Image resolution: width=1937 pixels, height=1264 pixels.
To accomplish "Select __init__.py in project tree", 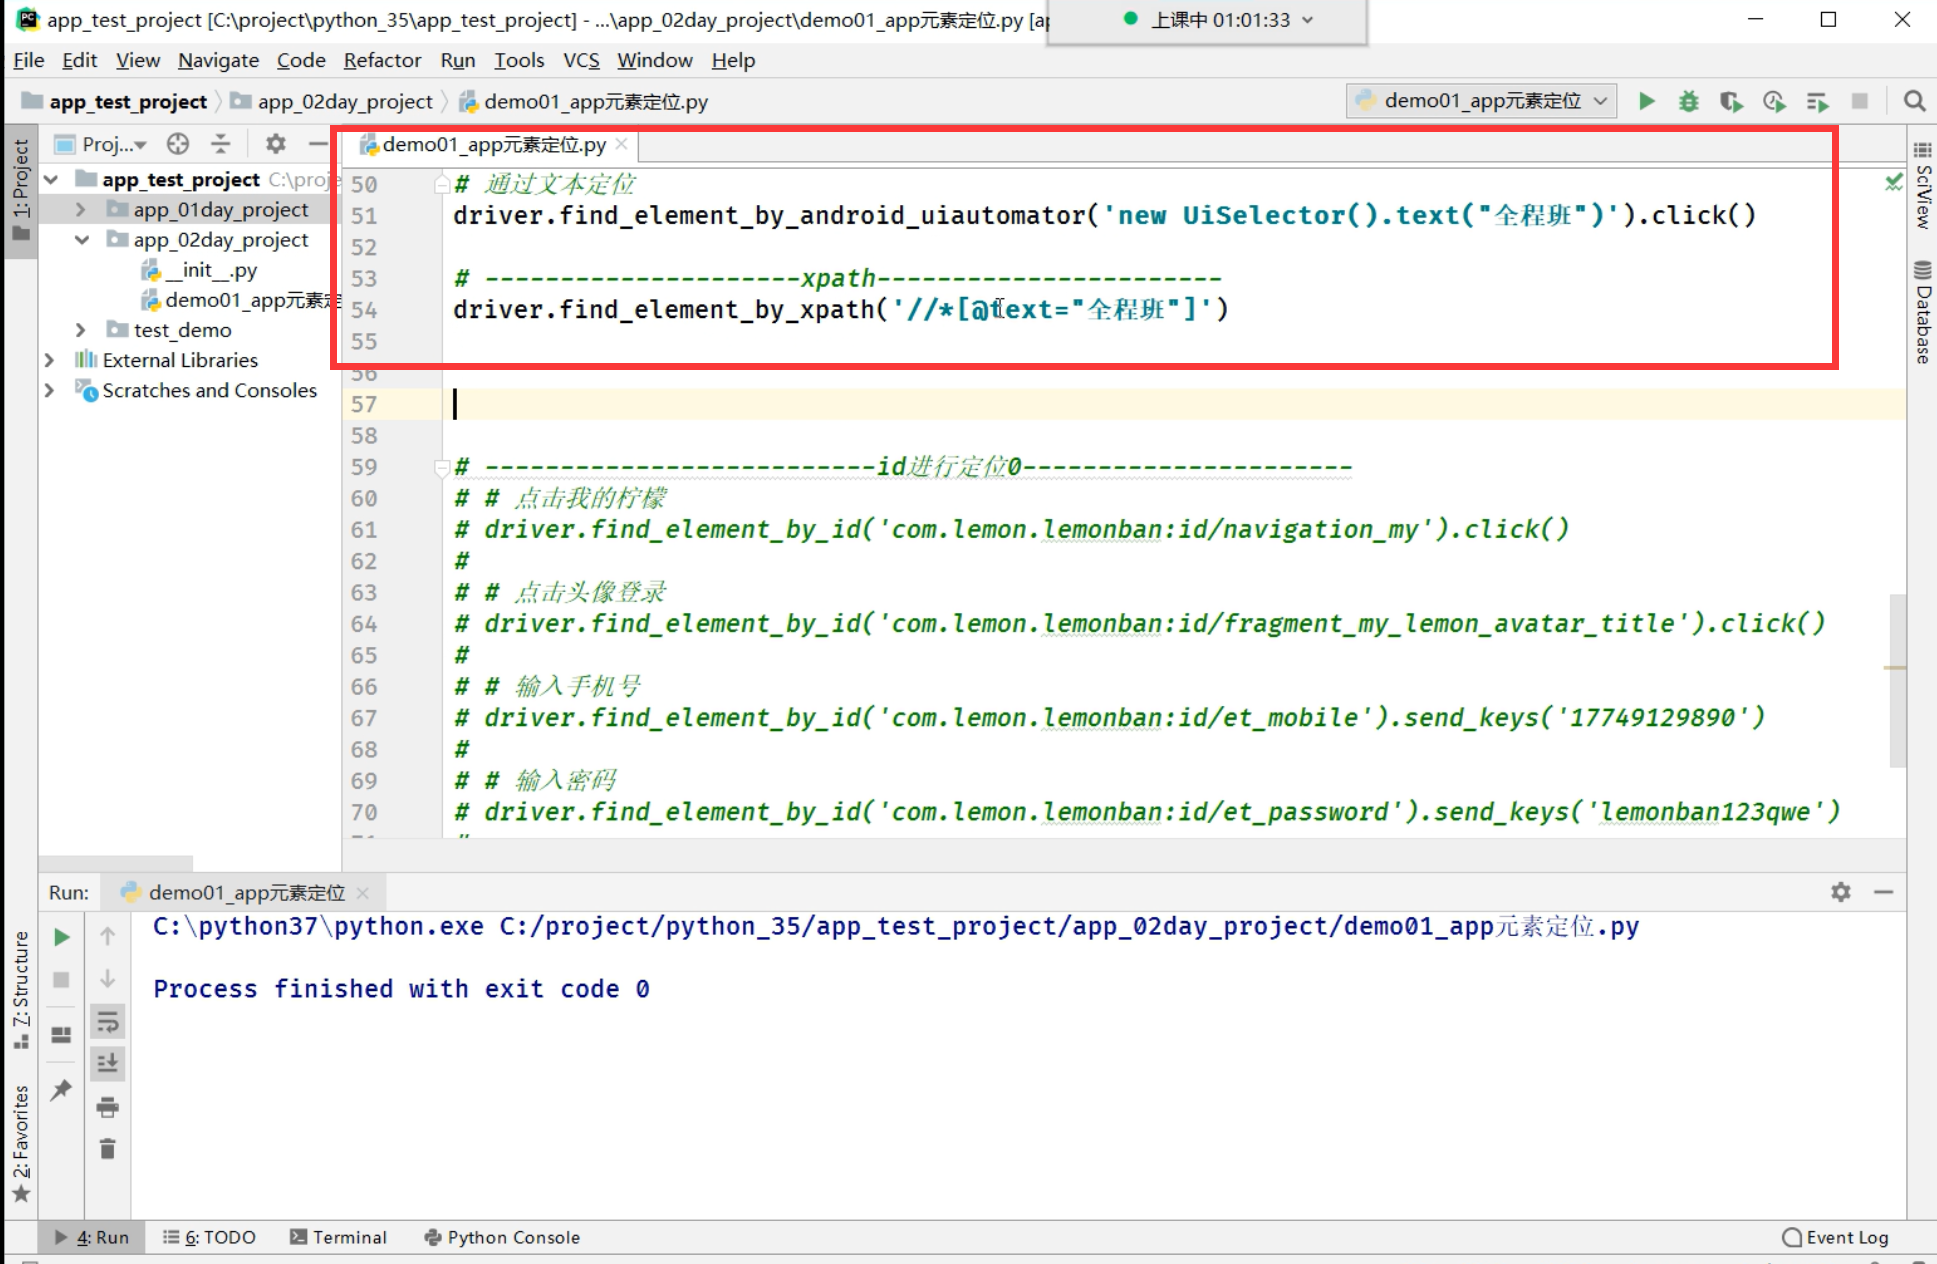I will 211,270.
